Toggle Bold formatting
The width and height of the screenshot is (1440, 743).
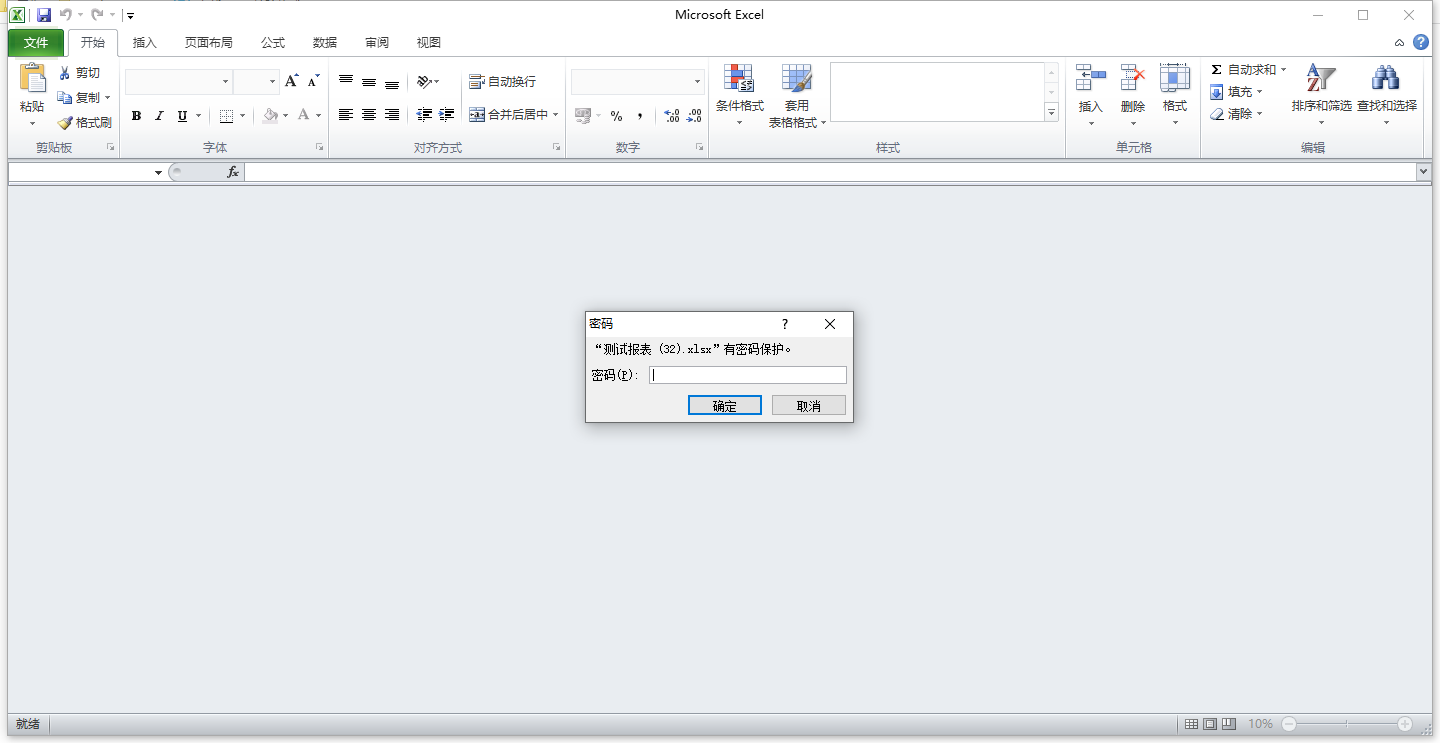pos(136,116)
